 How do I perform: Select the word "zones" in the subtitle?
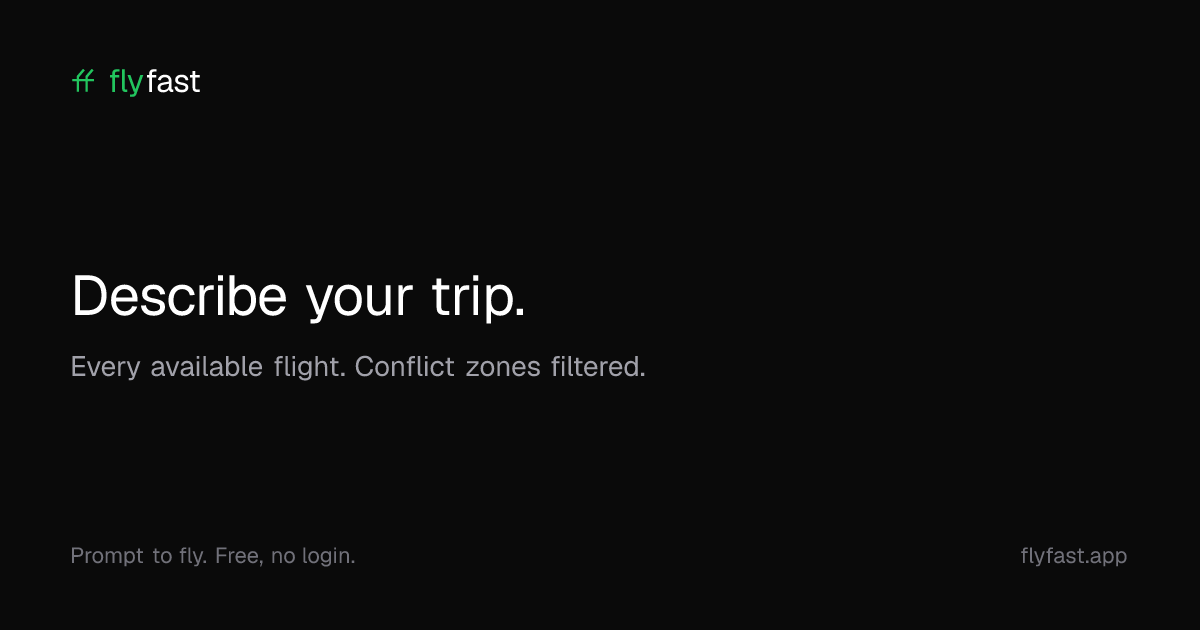point(504,367)
